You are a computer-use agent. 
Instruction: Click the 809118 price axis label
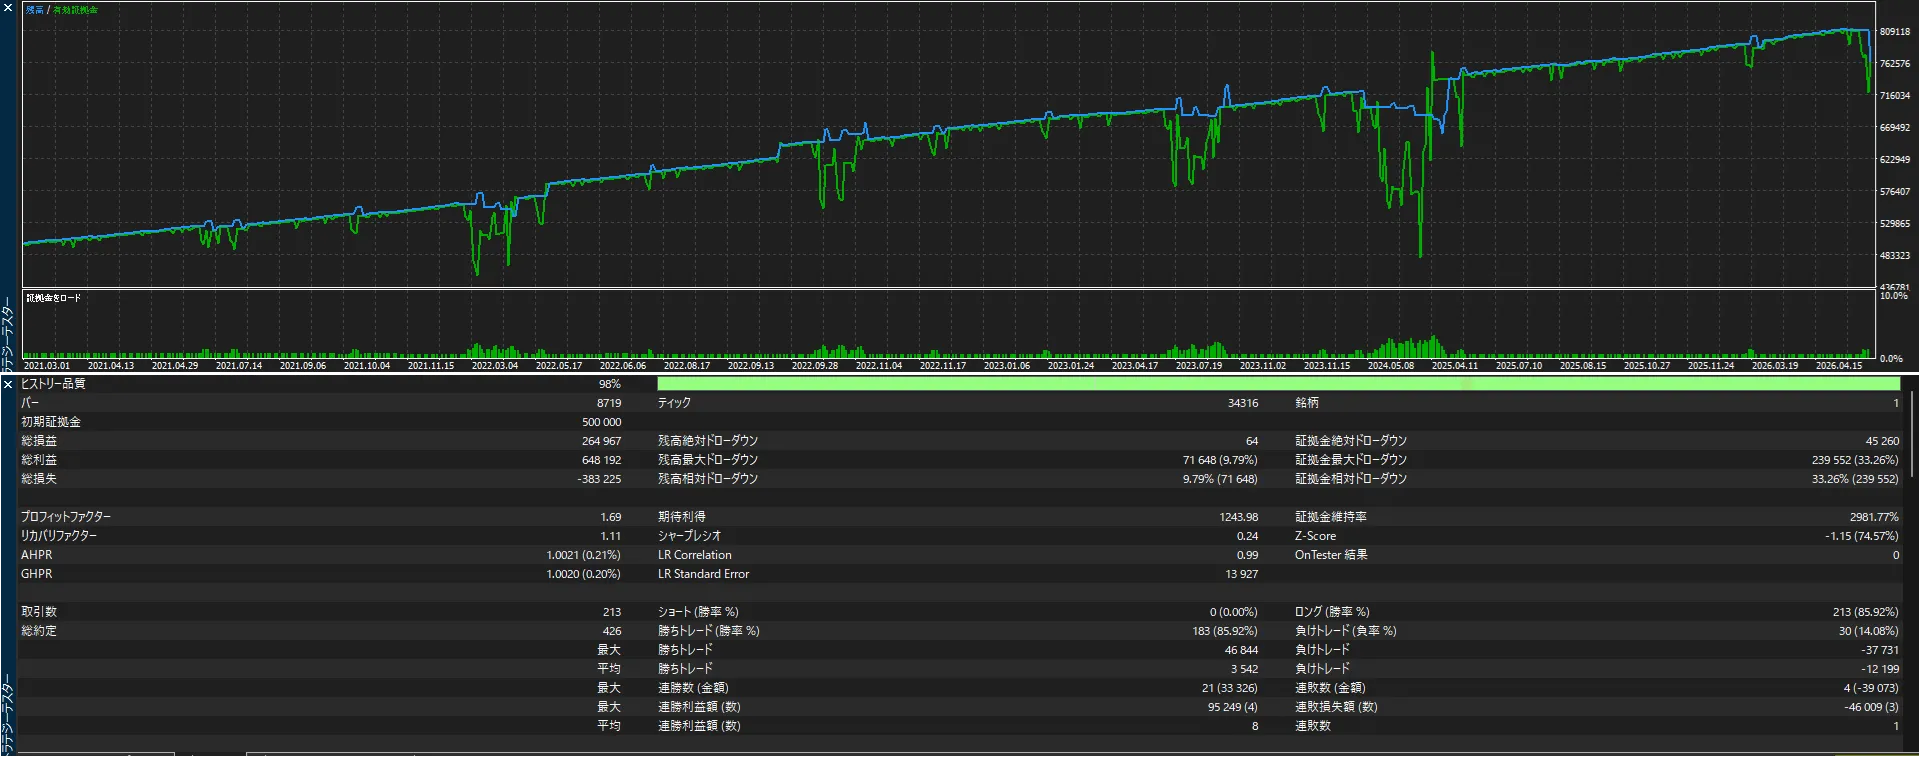[x=1894, y=32]
